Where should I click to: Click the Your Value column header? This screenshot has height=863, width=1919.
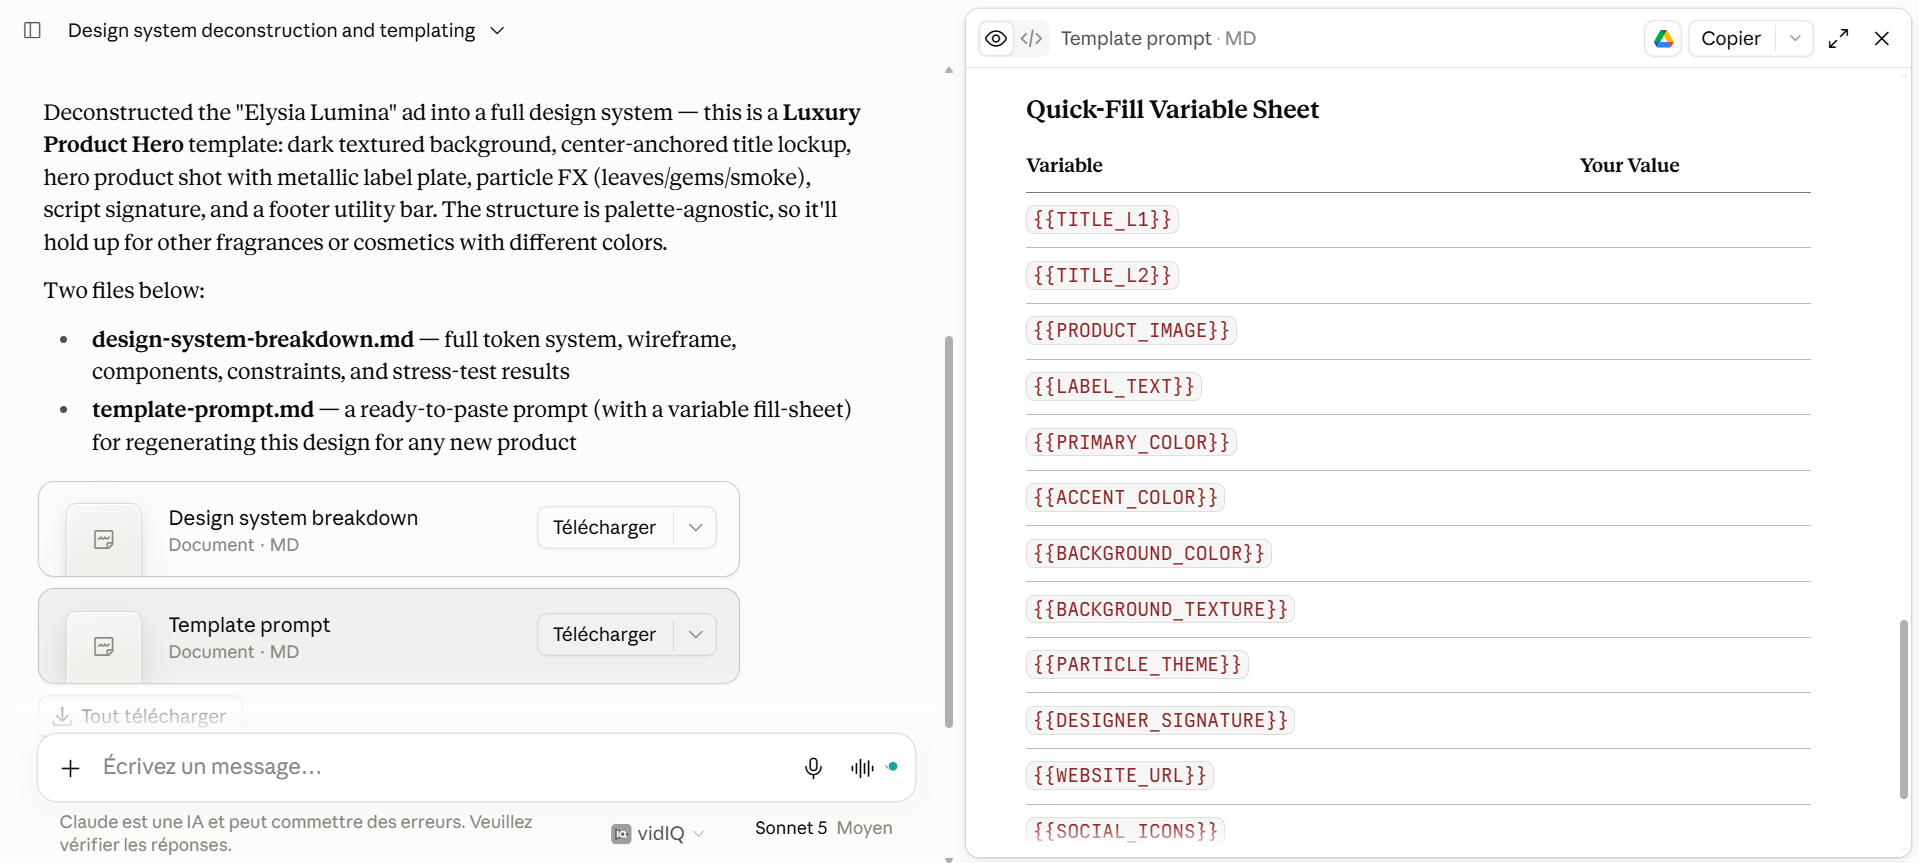coord(1629,165)
